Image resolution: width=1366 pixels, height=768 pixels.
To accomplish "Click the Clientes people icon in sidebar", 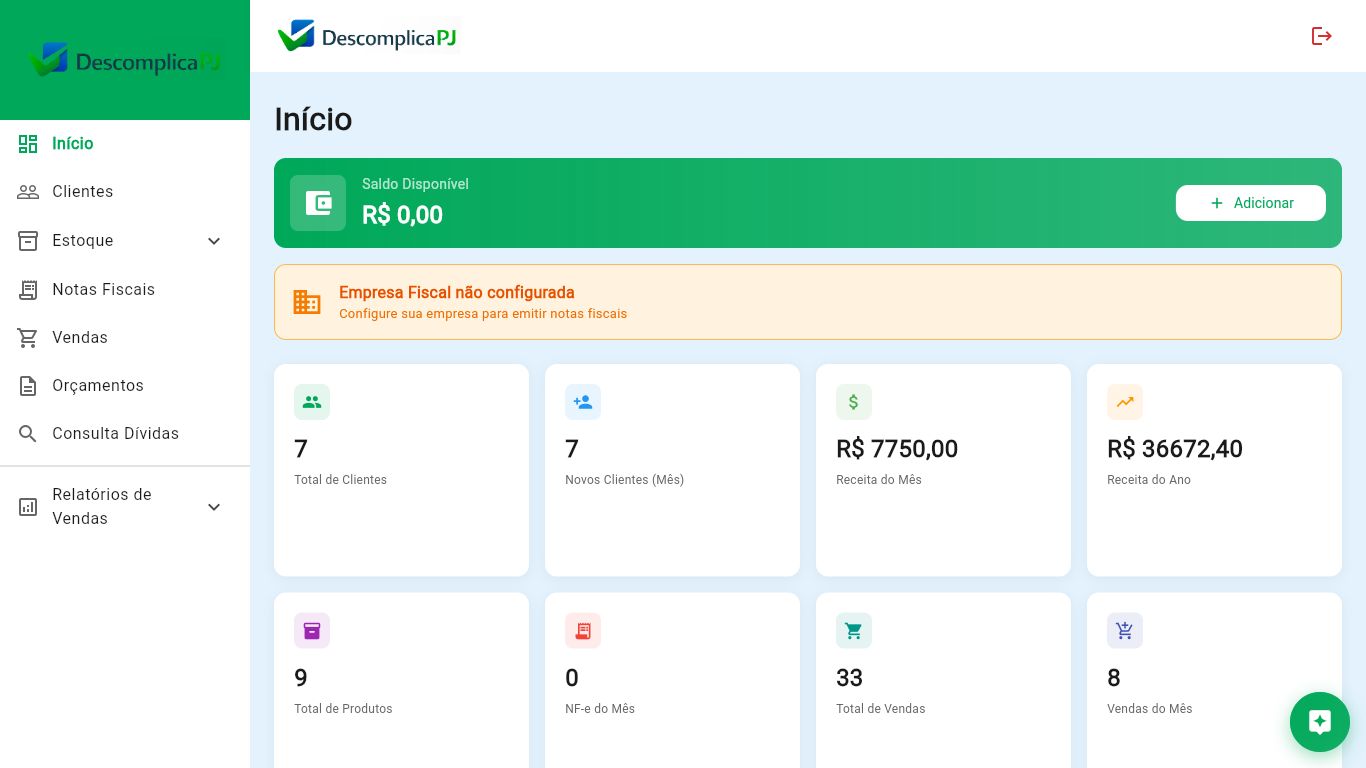I will click(28, 192).
